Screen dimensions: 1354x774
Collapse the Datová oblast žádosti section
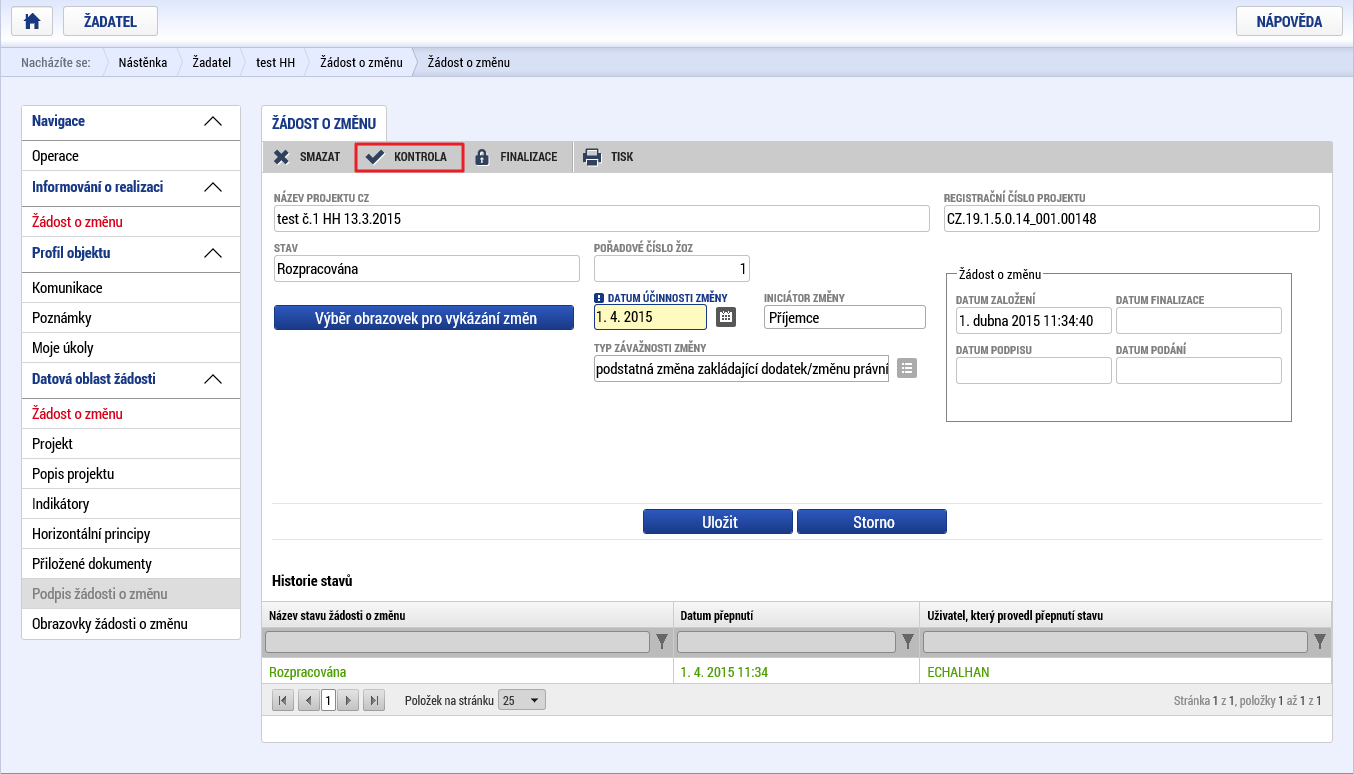pos(213,379)
